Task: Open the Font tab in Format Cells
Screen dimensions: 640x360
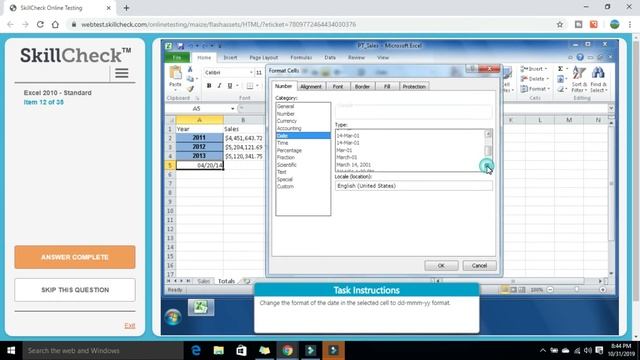Action: tap(338, 87)
